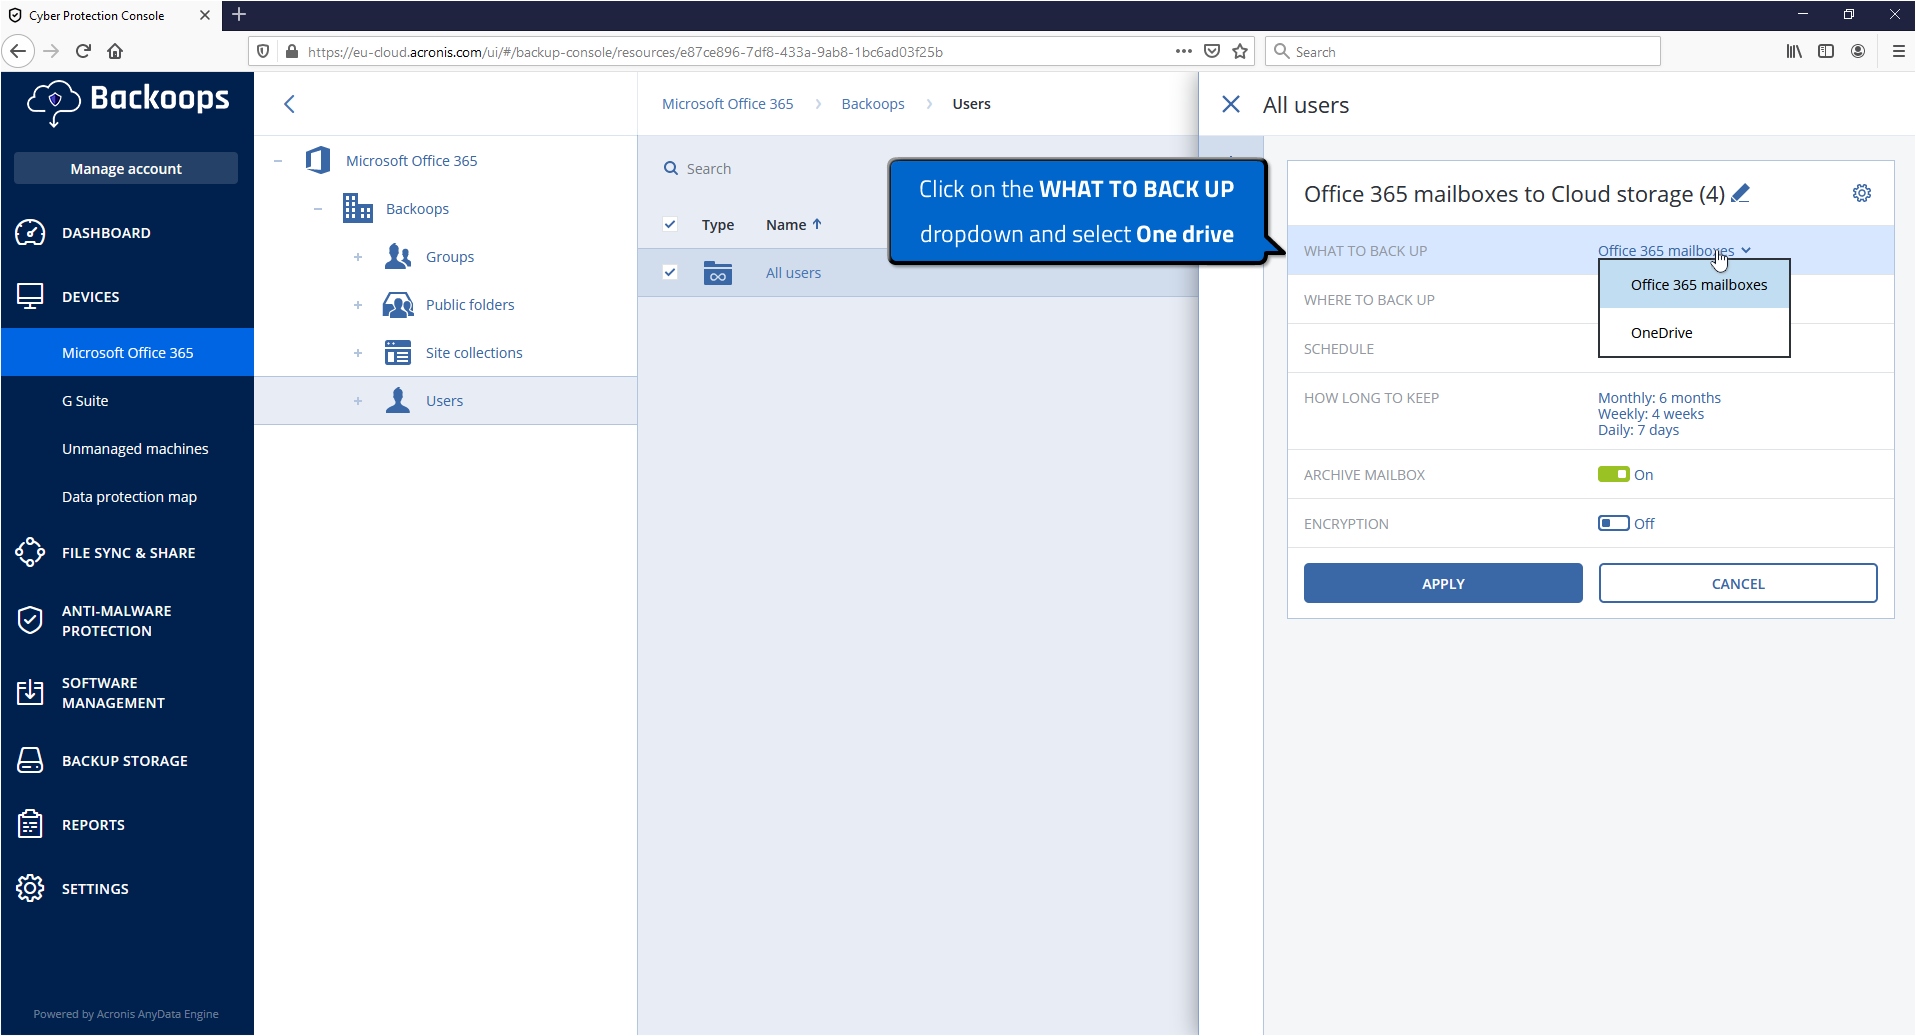Open Unmanaged machines in sidebar menu

pos(135,449)
